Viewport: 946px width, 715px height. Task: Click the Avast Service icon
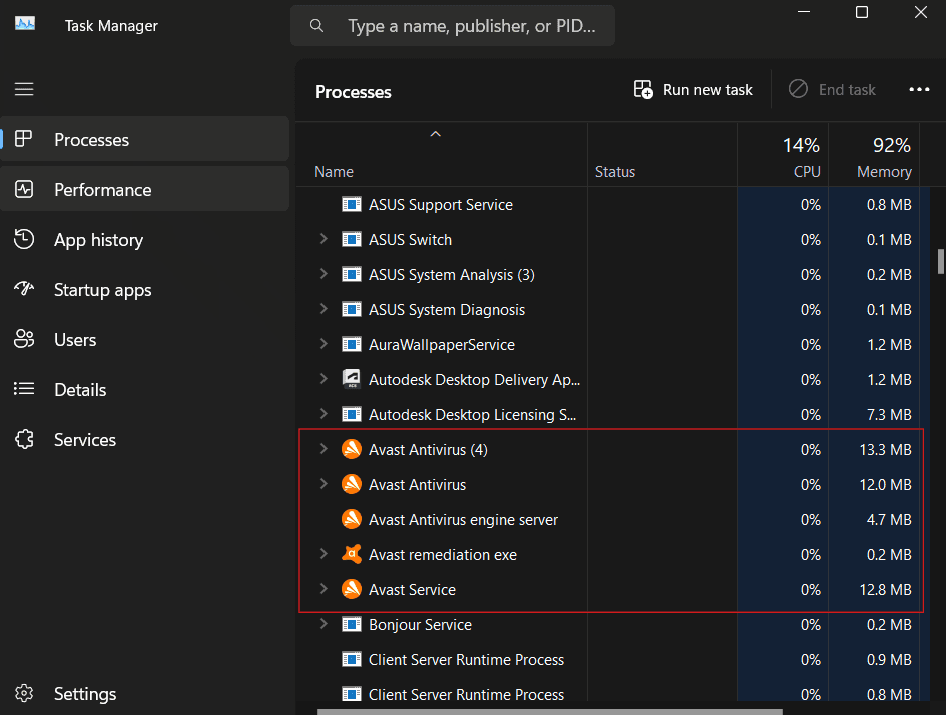(352, 589)
